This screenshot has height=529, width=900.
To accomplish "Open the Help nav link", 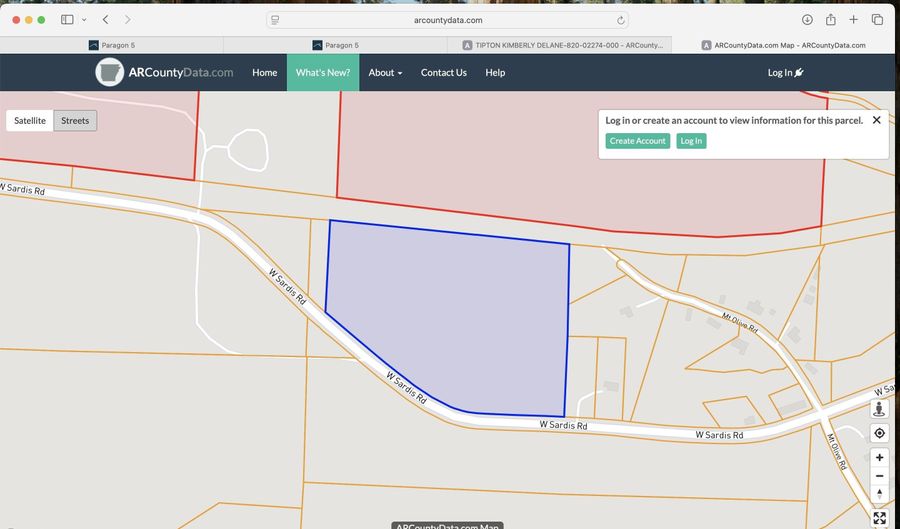I will tap(495, 72).
